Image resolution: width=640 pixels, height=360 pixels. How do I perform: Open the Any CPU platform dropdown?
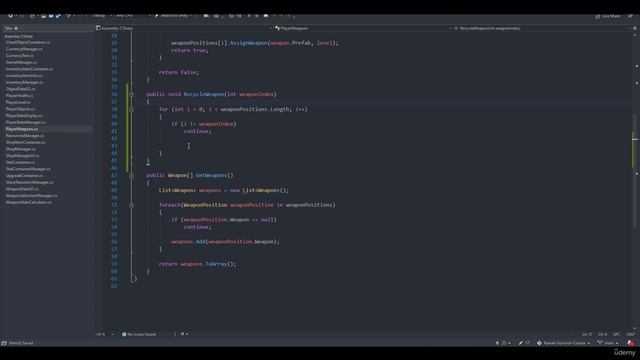pyautogui.click(x=133, y=16)
